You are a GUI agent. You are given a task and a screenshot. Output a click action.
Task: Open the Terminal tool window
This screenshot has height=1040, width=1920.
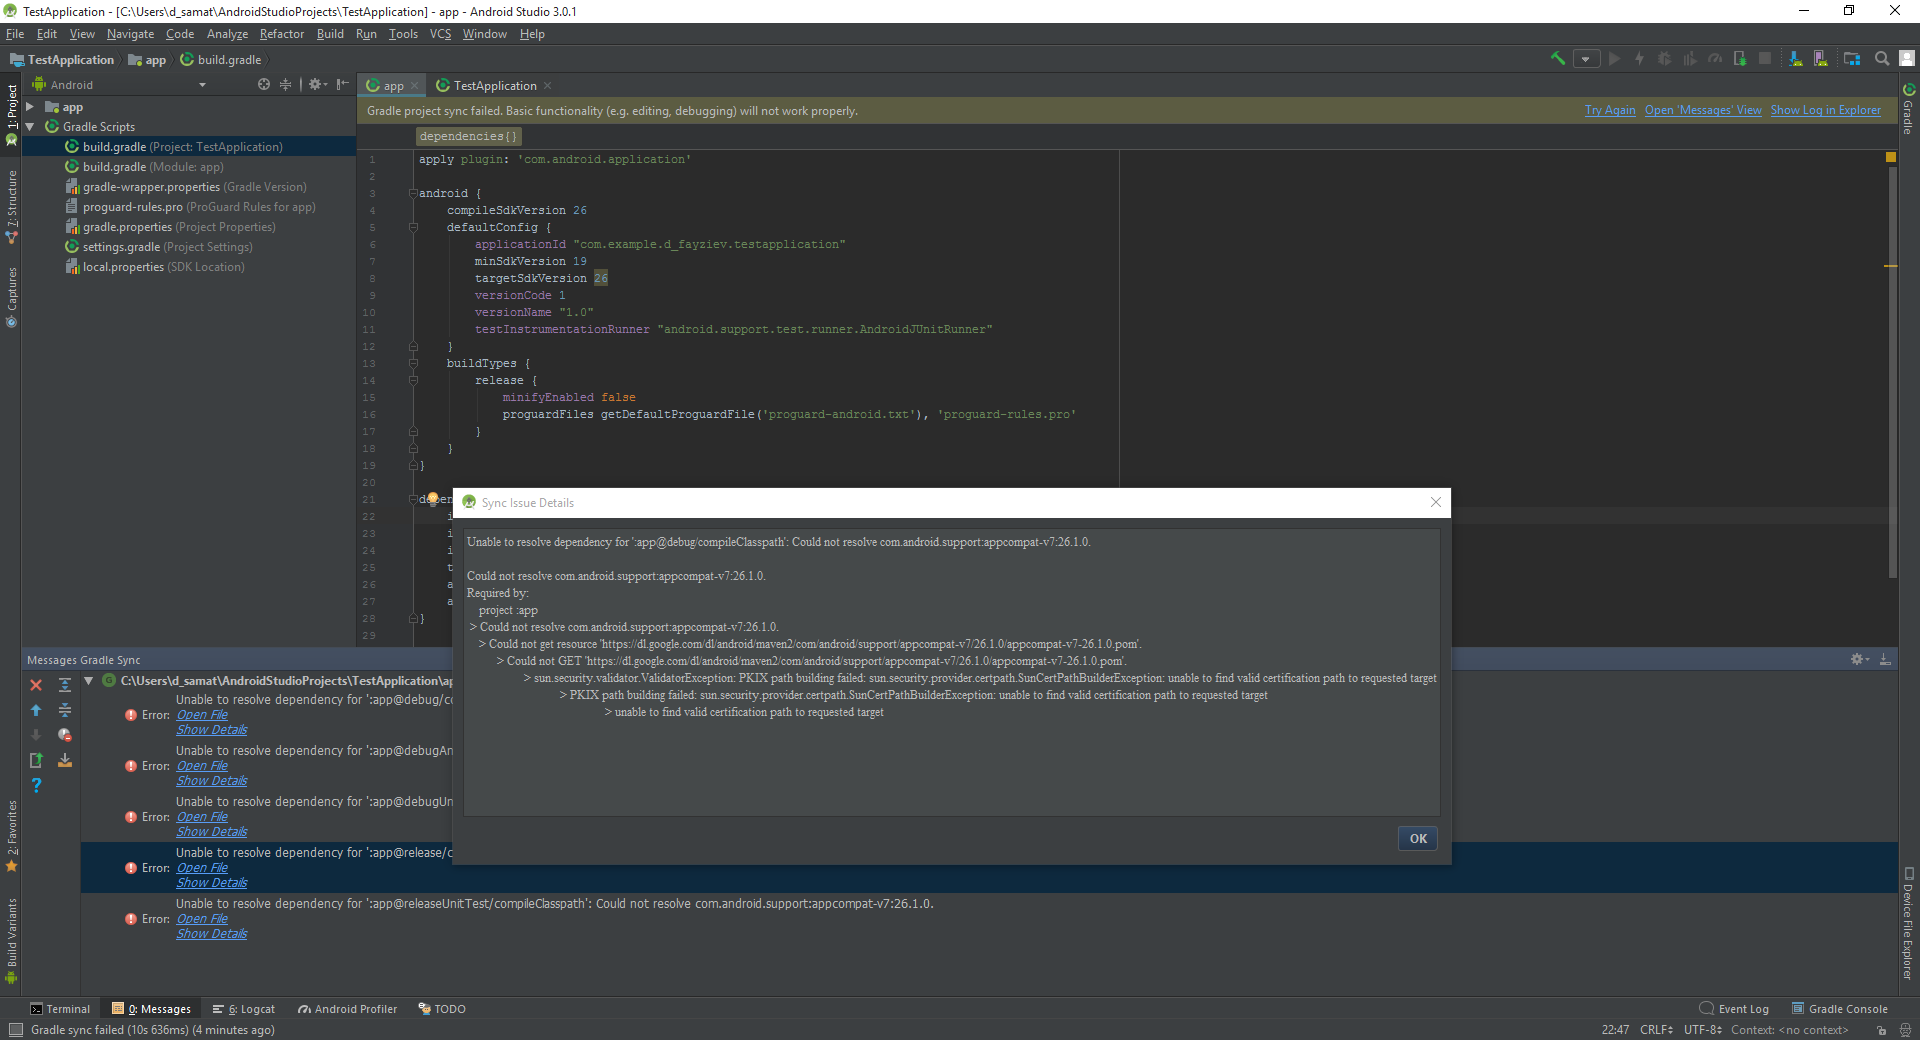pos(60,1009)
